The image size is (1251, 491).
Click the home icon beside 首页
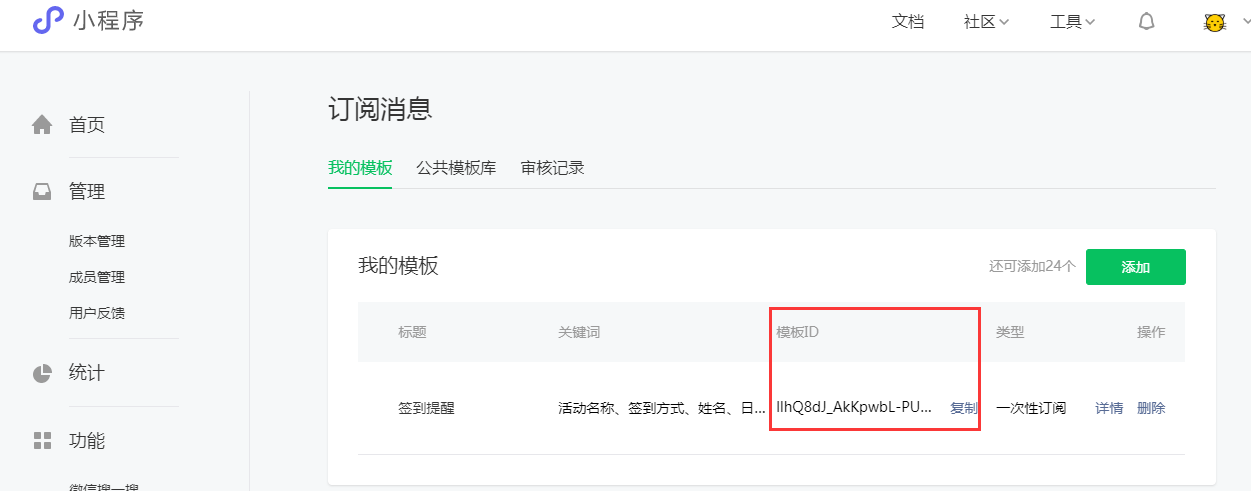pos(42,125)
